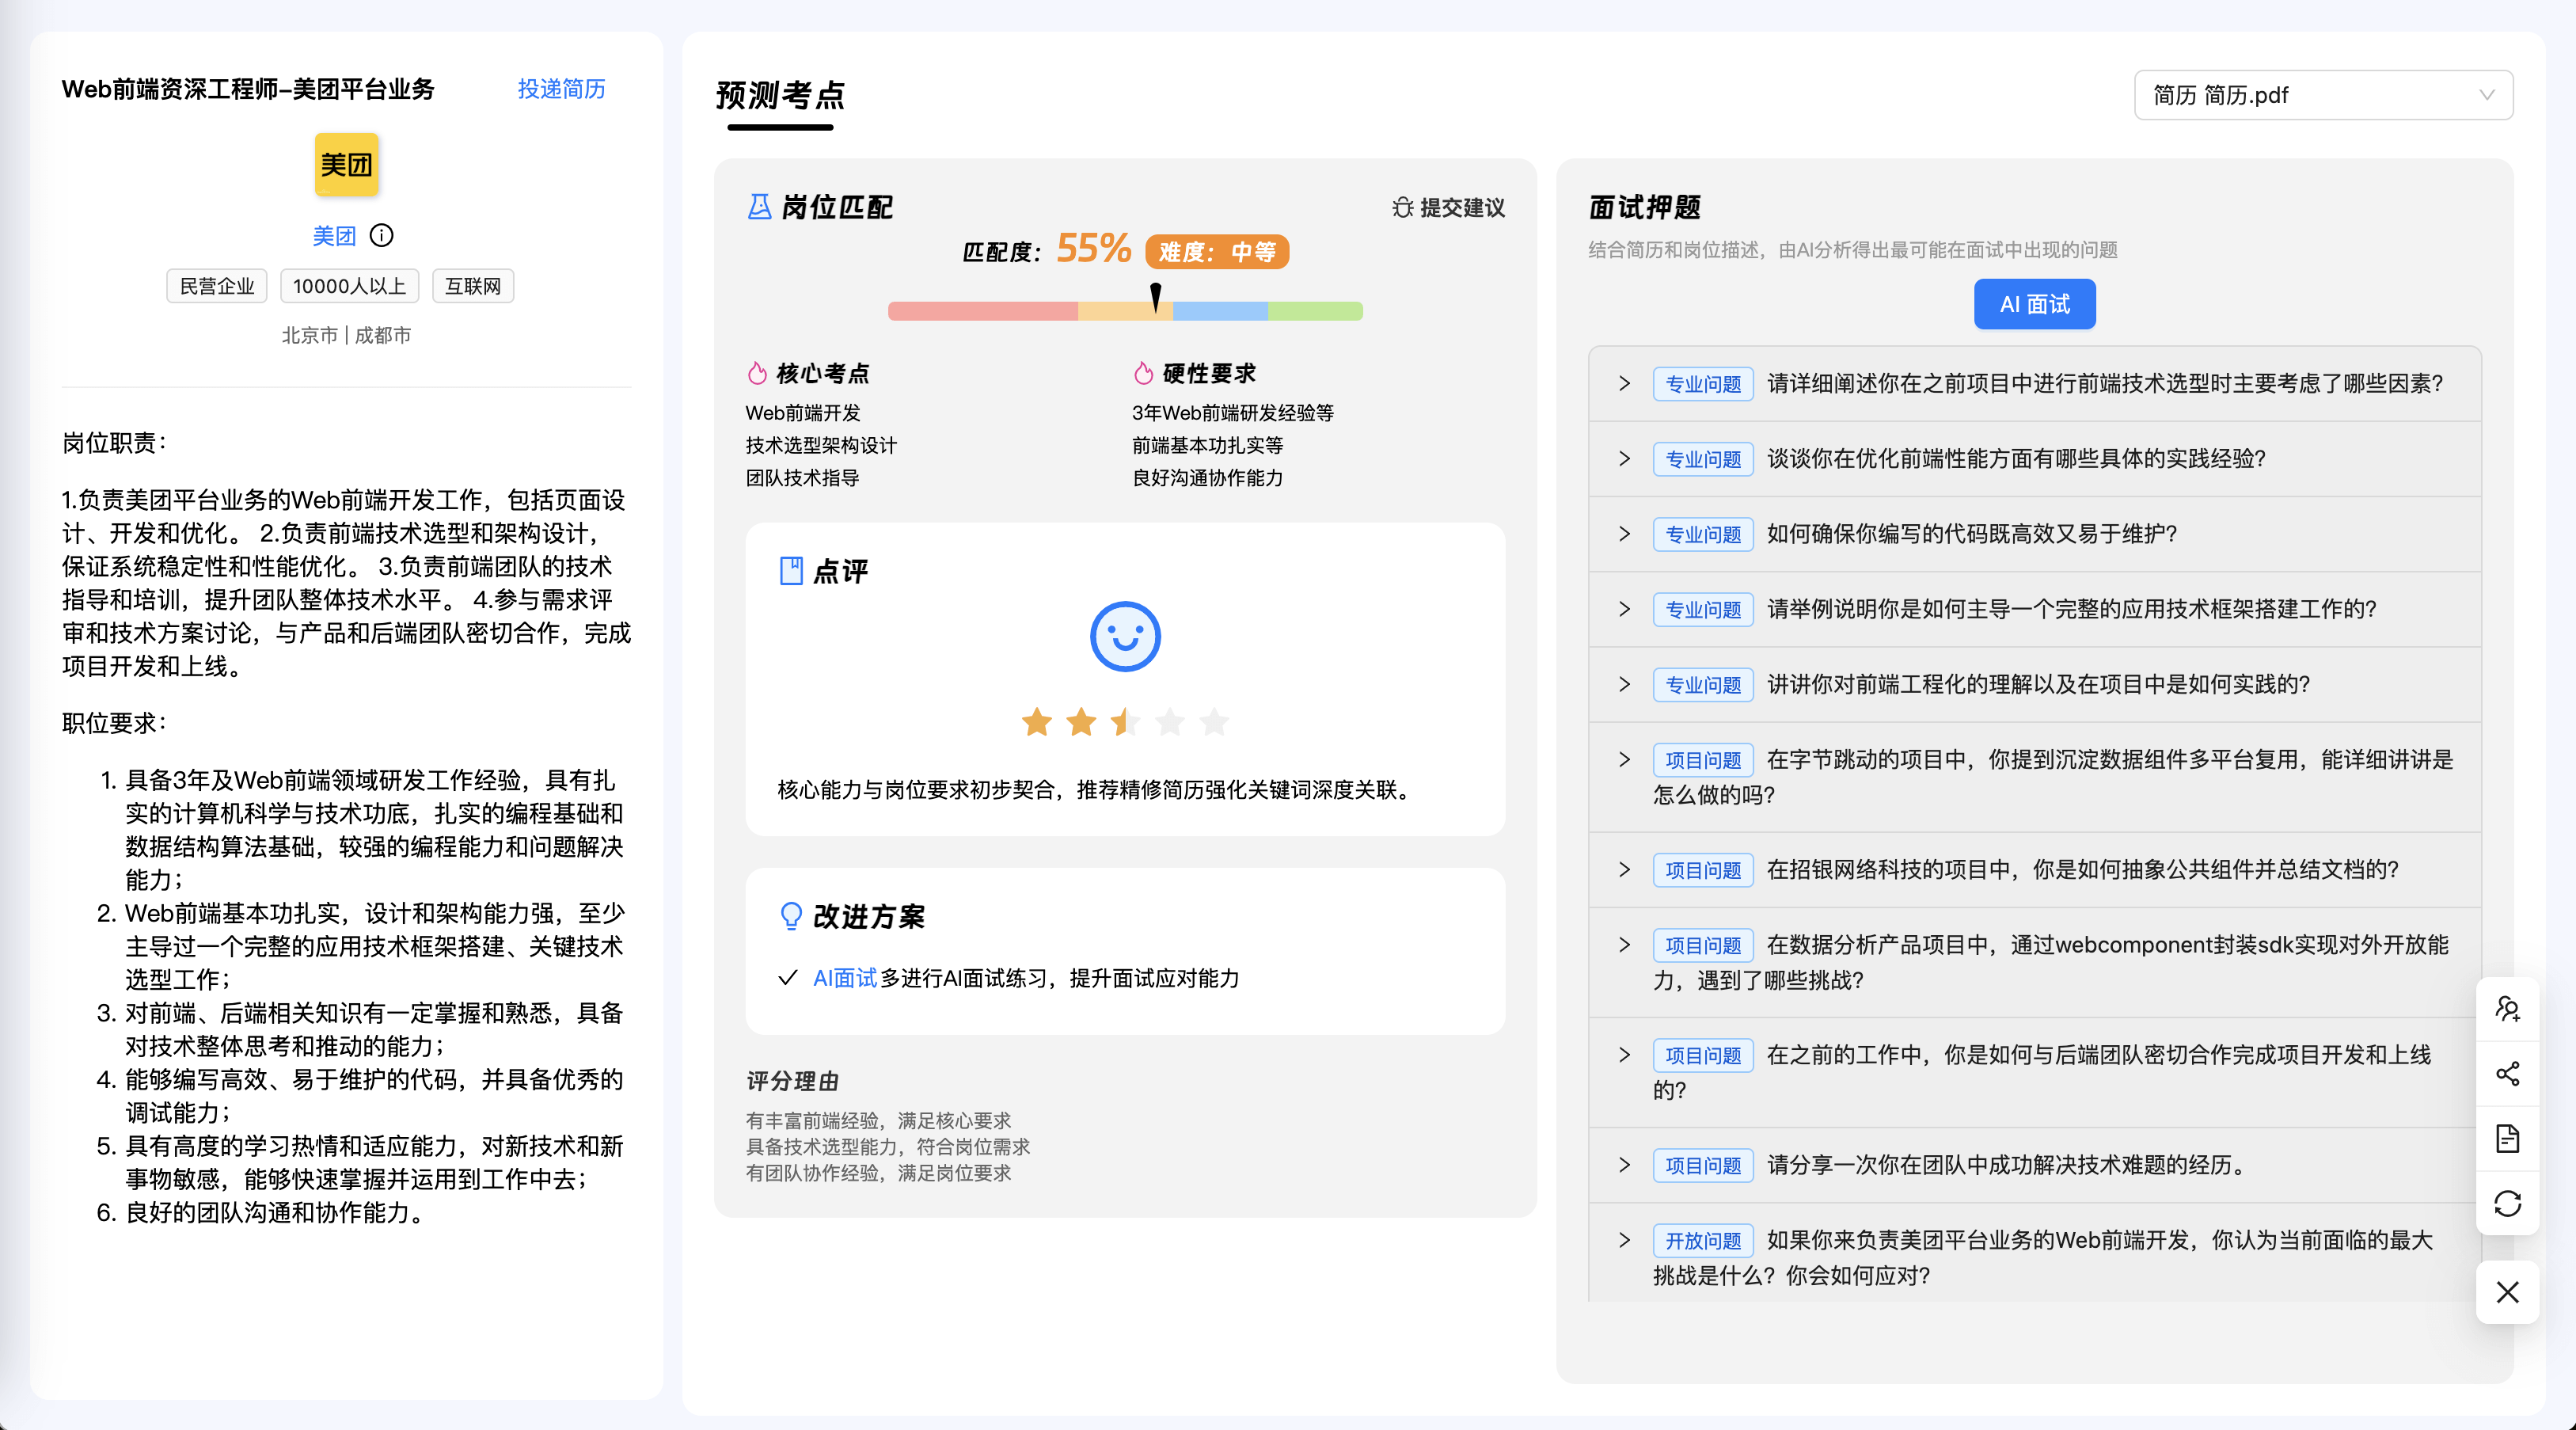Click the 北京市 | 成都市 location text
This screenshot has width=2576, height=1430.
coord(346,335)
